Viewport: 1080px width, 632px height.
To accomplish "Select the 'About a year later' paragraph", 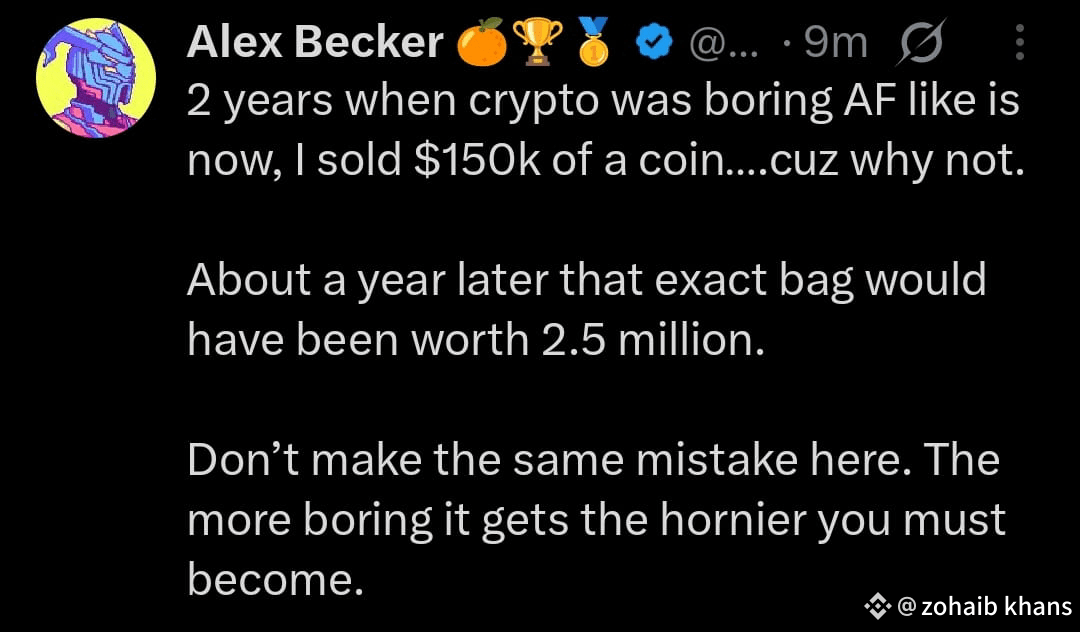I will coord(586,310).
